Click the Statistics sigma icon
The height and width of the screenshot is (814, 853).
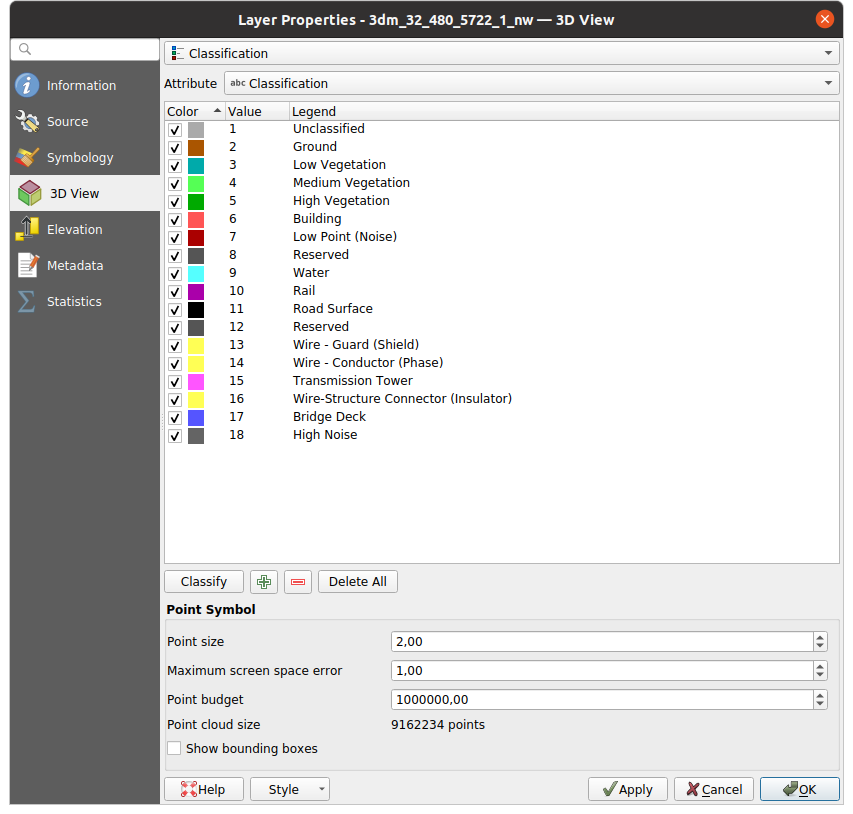tap(27, 301)
